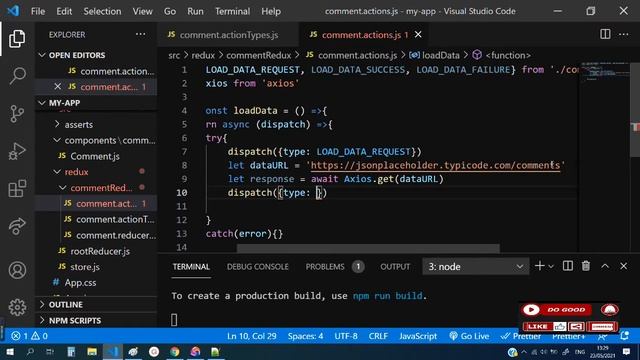This screenshot has height=360, width=640.
Task: Change language mode via JavaScript status item
Action: tap(418, 336)
